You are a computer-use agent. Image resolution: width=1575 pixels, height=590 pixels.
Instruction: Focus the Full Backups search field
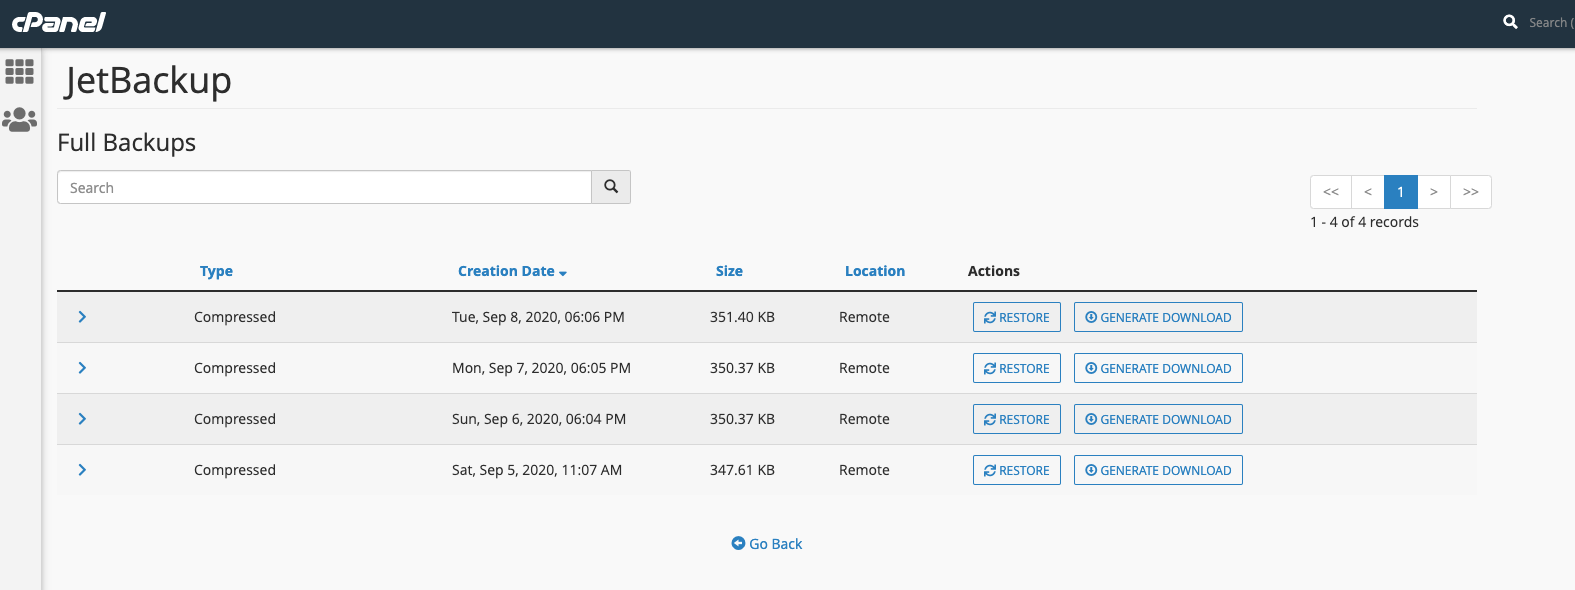(324, 187)
